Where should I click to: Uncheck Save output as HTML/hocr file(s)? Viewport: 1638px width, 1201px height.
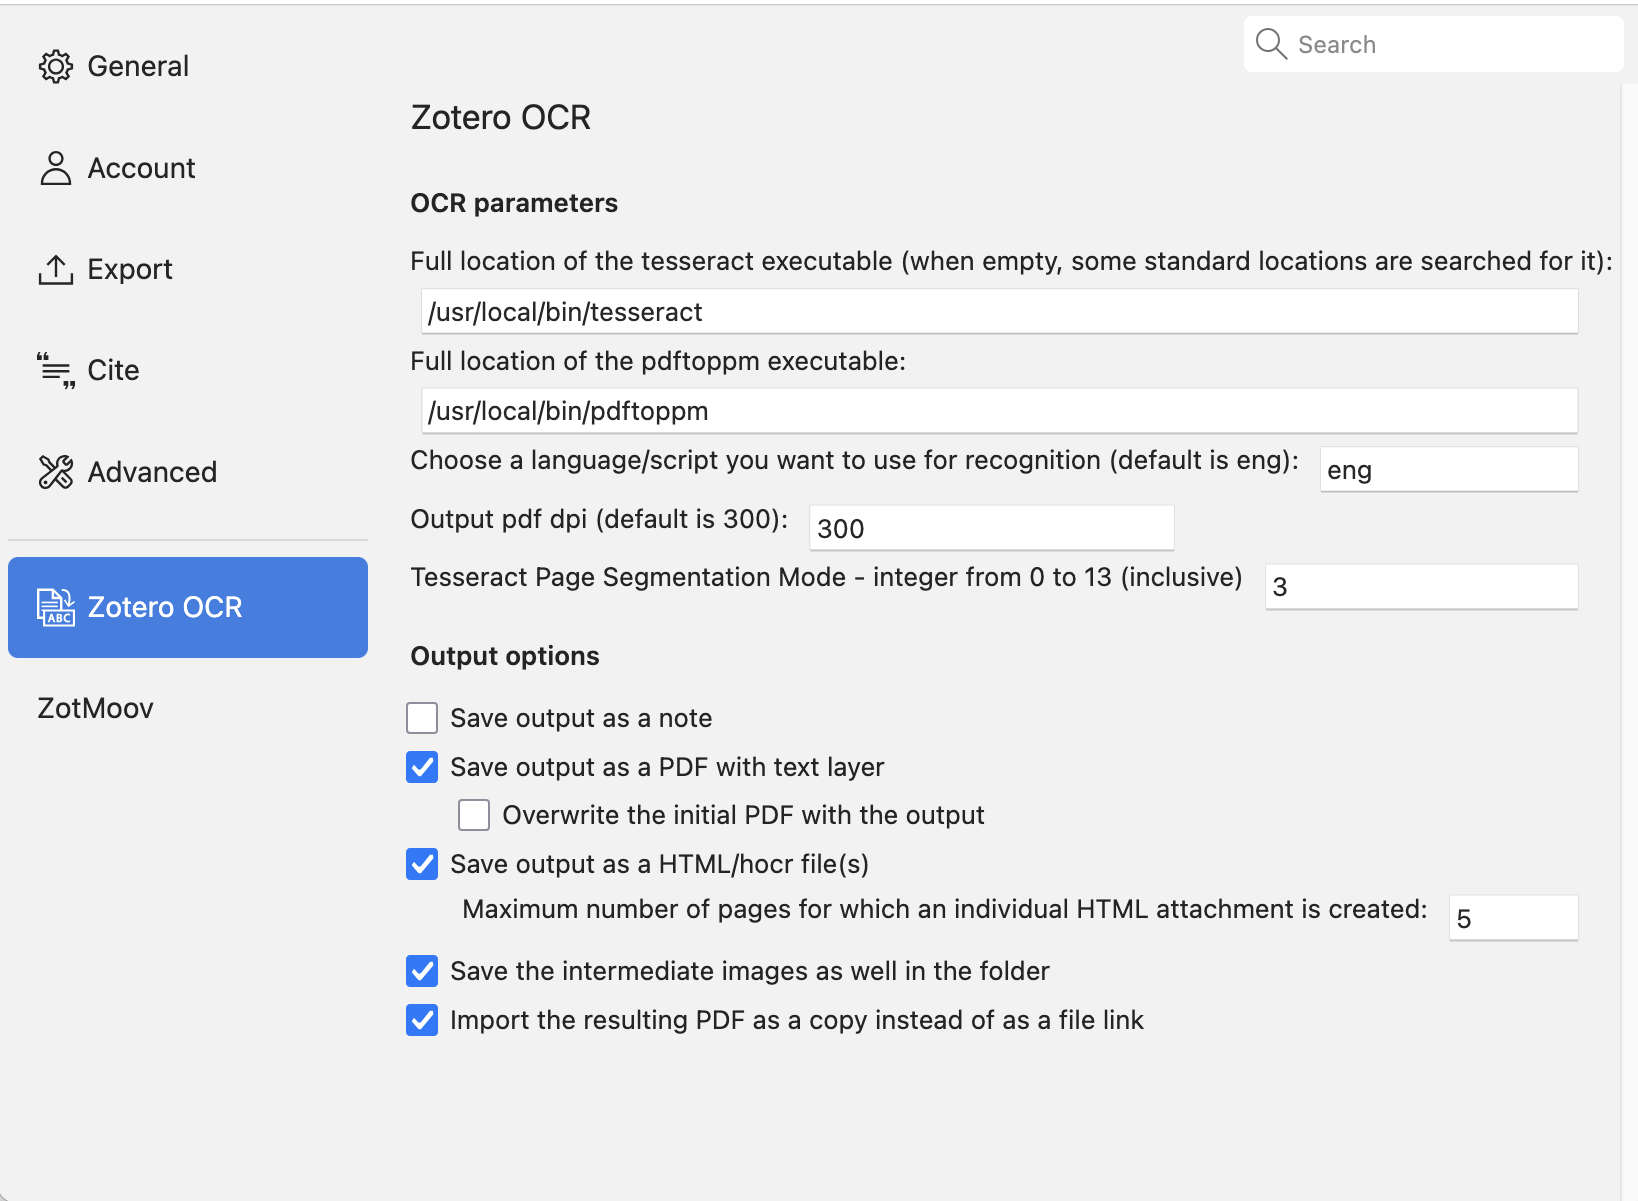(x=422, y=864)
